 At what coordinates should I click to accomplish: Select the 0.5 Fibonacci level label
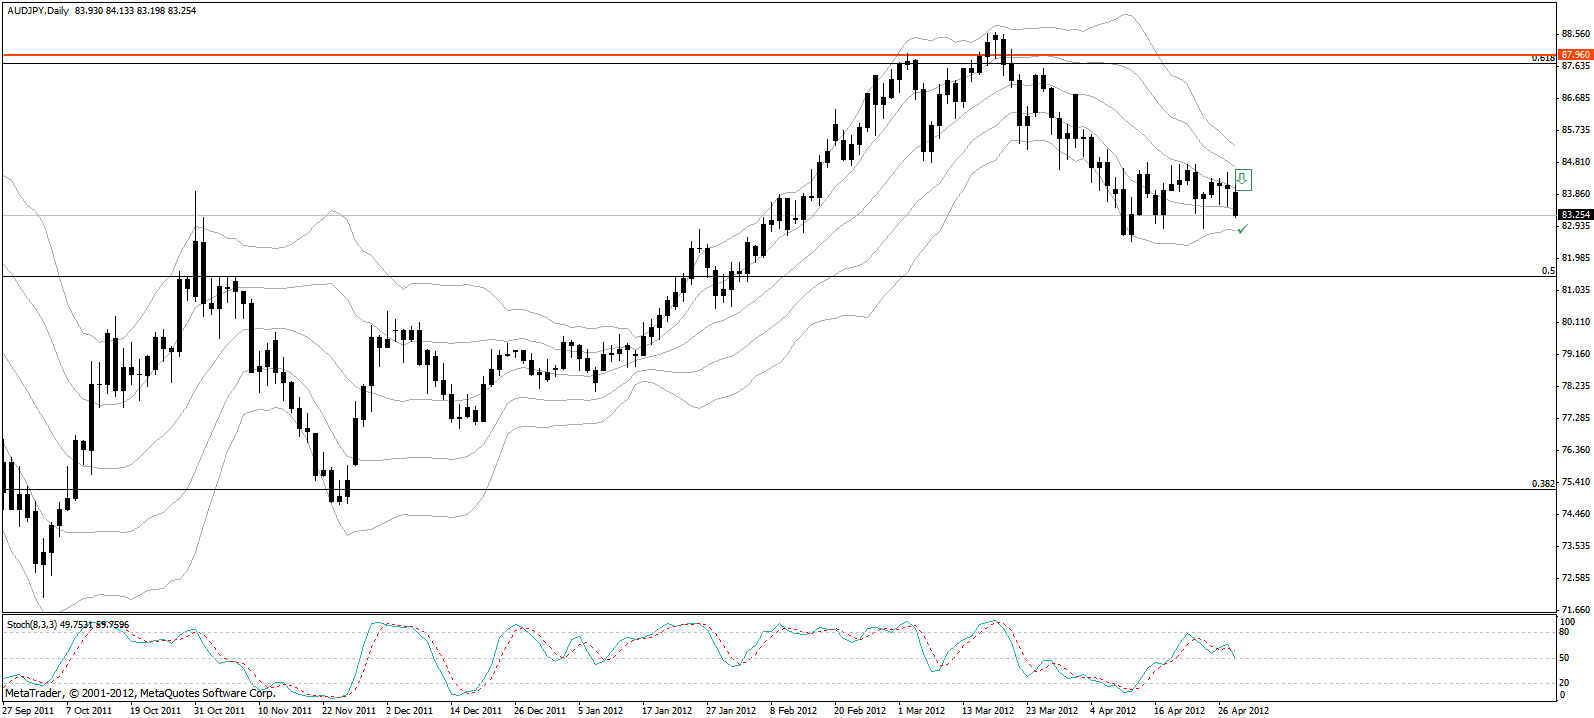[x=1548, y=271]
